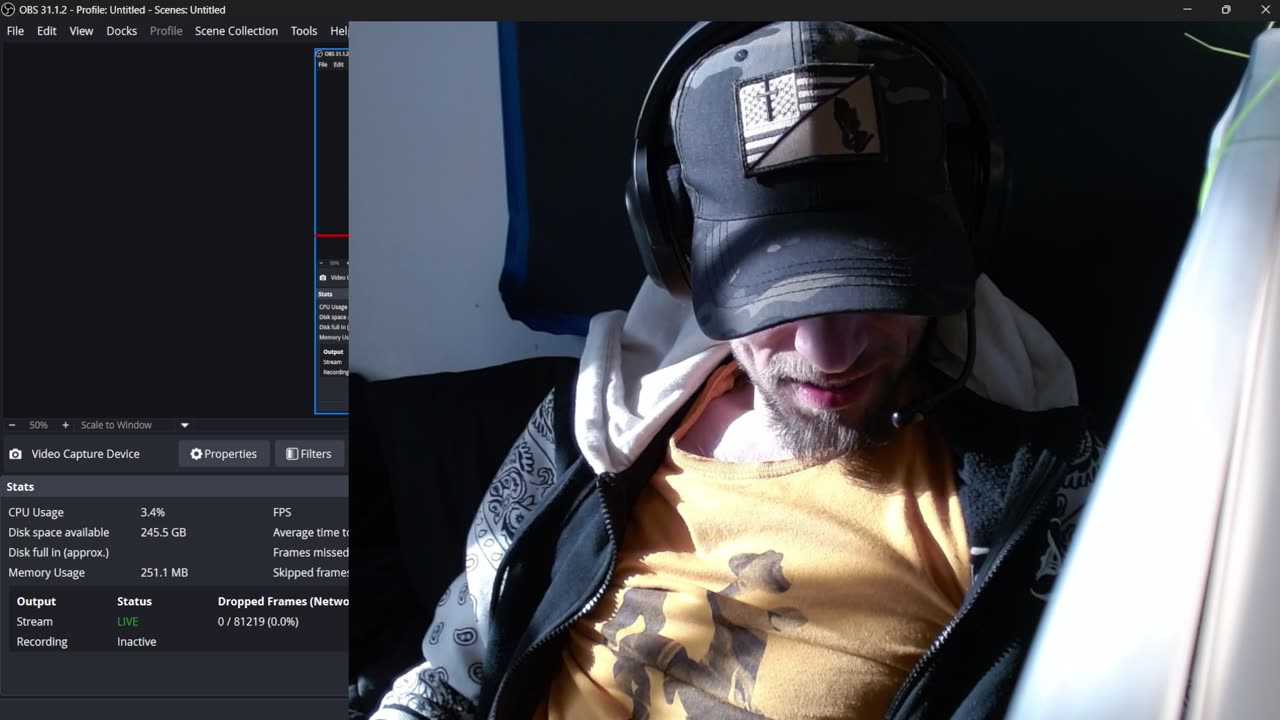1280x720 pixels.
Task: Open the Edit menu
Action: pyautogui.click(x=47, y=31)
